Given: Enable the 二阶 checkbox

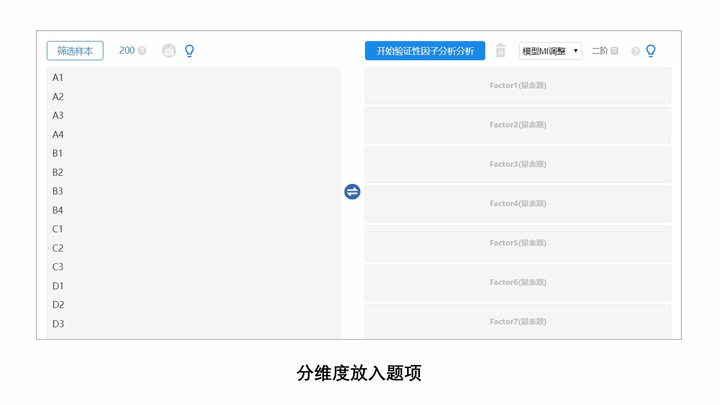Looking at the screenshot, I should pyautogui.click(x=614, y=51).
